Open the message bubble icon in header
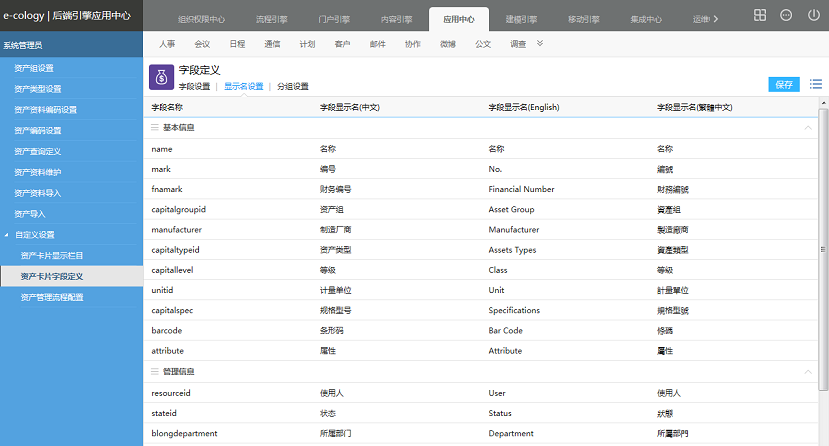Viewport: 829px width, 446px height. pos(786,15)
